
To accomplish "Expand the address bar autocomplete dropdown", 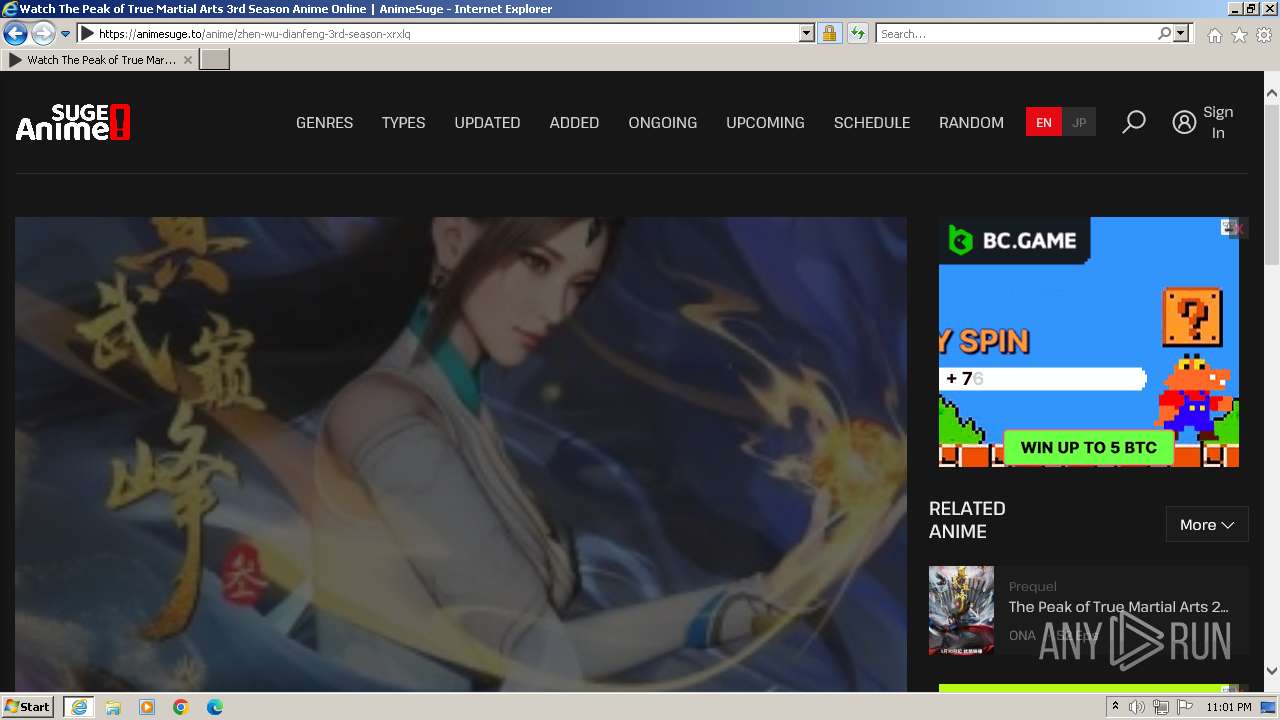I will pos(807,34).
